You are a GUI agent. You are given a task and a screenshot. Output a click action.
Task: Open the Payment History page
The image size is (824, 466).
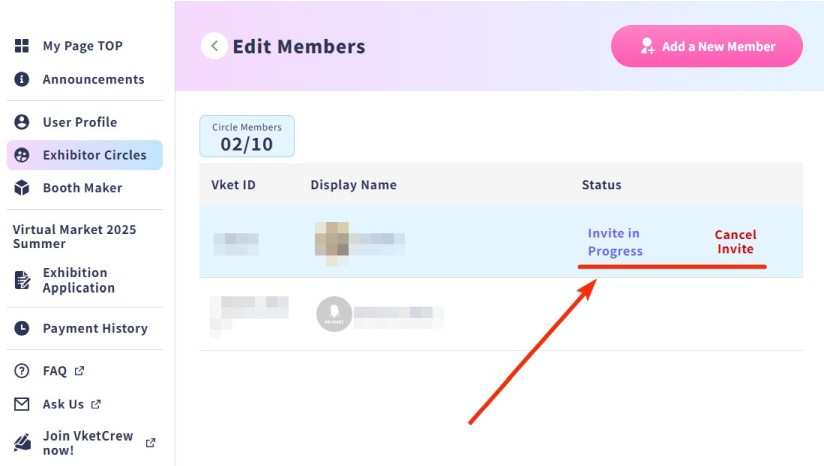tap(95, 328)
